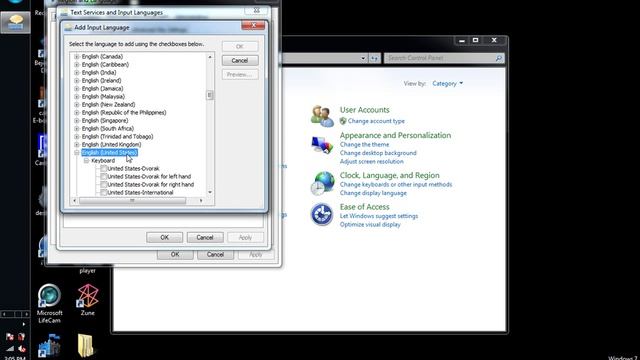The image size is (640, 360).
Task: Expand the English (India) node
Action: point(77,73)
